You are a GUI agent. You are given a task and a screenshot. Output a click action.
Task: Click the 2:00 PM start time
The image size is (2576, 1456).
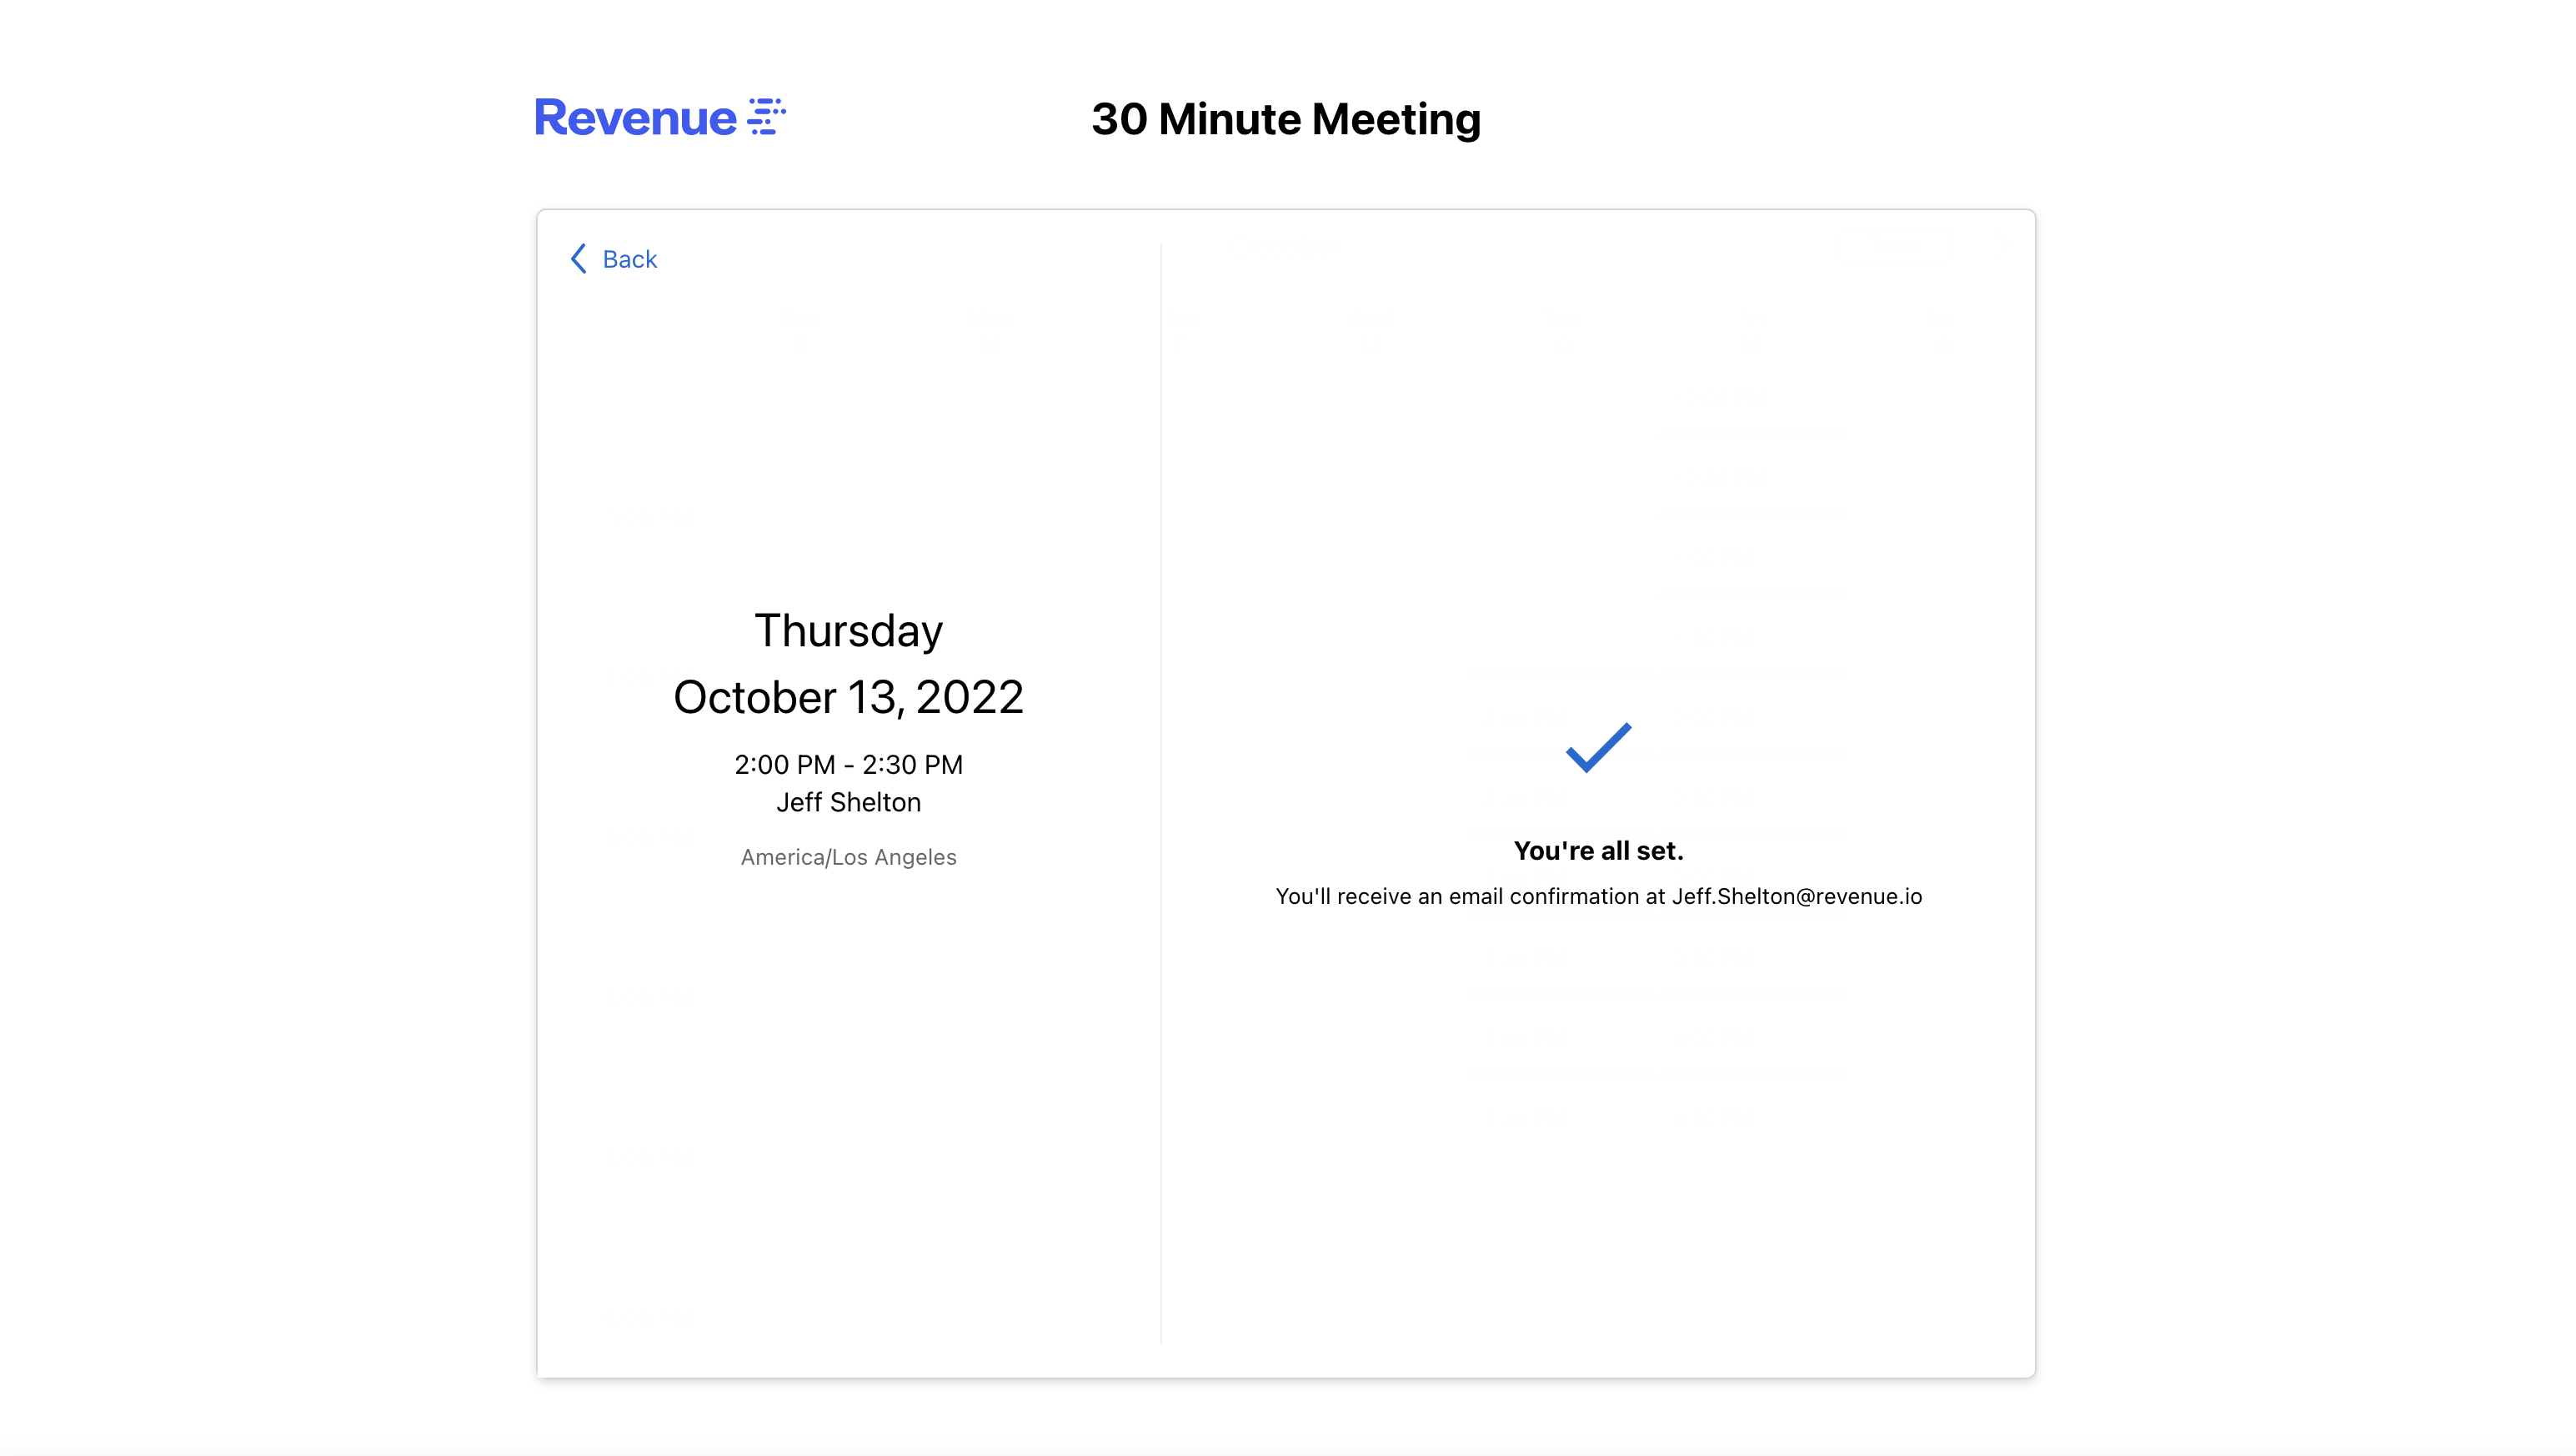coord(784,765)
